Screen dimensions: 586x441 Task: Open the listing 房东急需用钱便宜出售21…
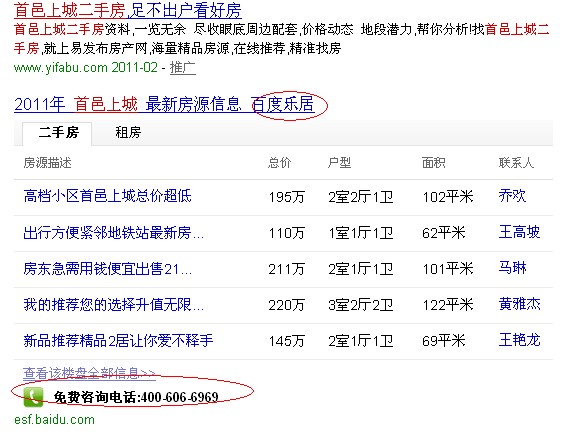108,269
